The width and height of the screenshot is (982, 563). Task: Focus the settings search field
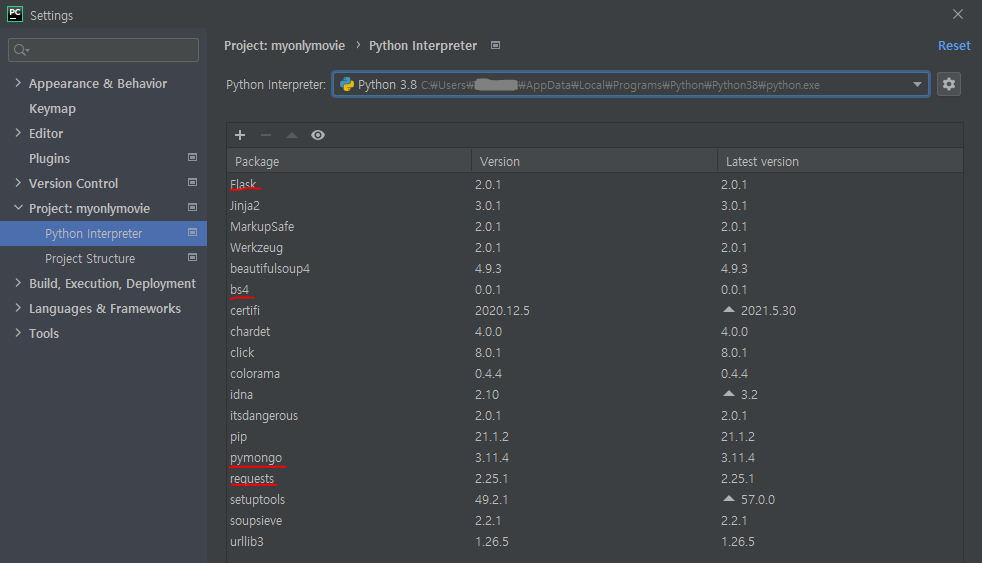pyautogui.click(x=103, y=50)
